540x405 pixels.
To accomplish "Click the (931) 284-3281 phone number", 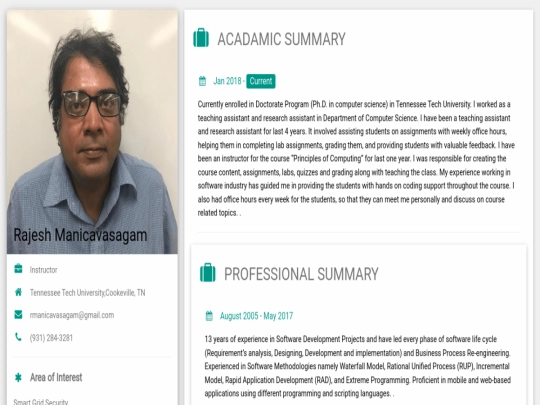I will pyautogui.click(x=51, y=338).
